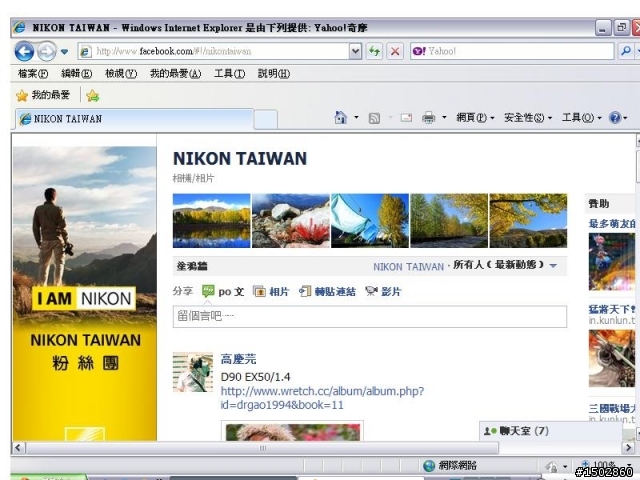Image resolution: width=640 pixels, height=480 pixels.
Task: Click the 轉貼連結 link share option
Action: (327, 291)
